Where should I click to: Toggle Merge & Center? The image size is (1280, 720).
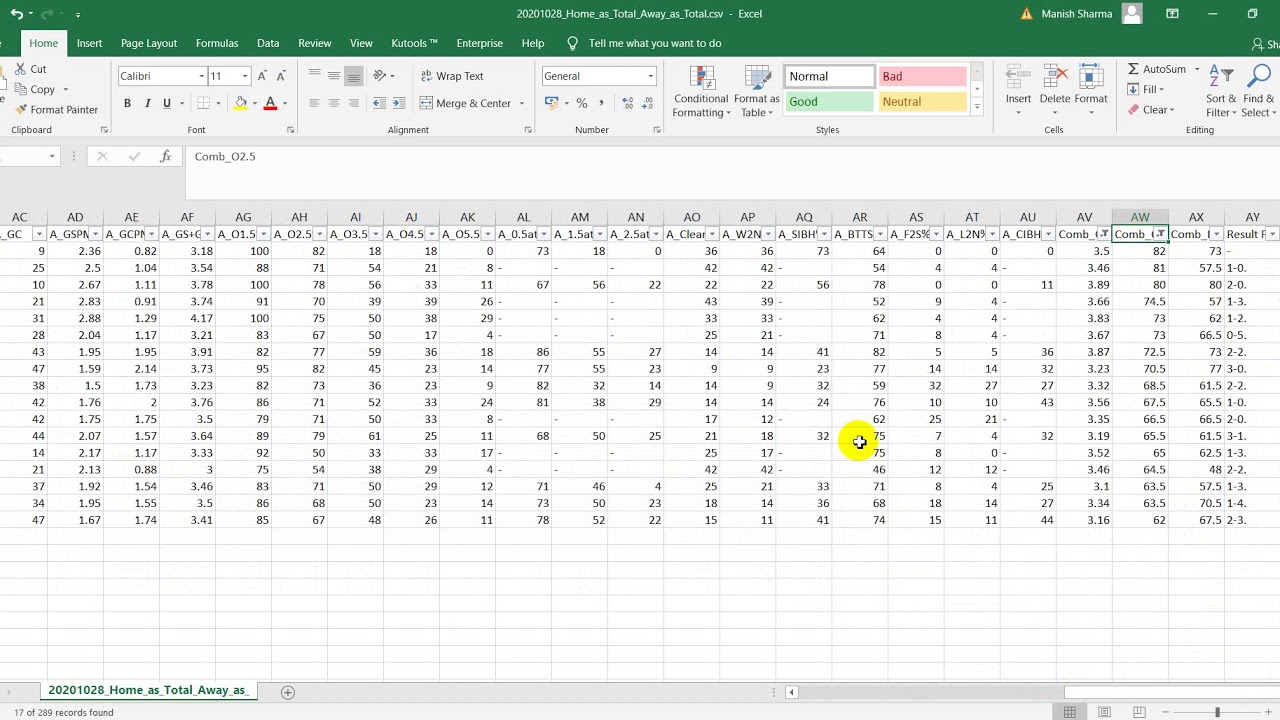pos(465,103)
